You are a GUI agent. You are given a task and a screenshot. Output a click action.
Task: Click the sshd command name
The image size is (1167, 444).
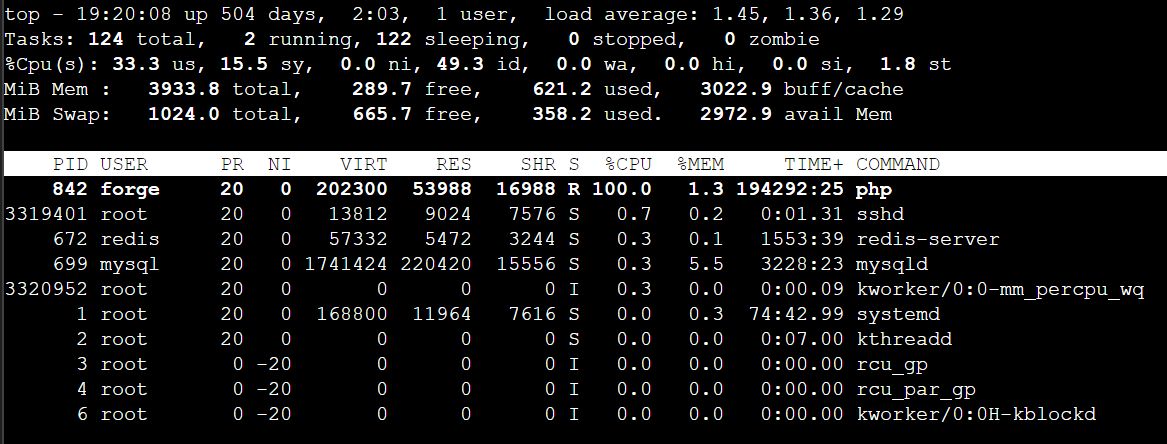point(880,214)
